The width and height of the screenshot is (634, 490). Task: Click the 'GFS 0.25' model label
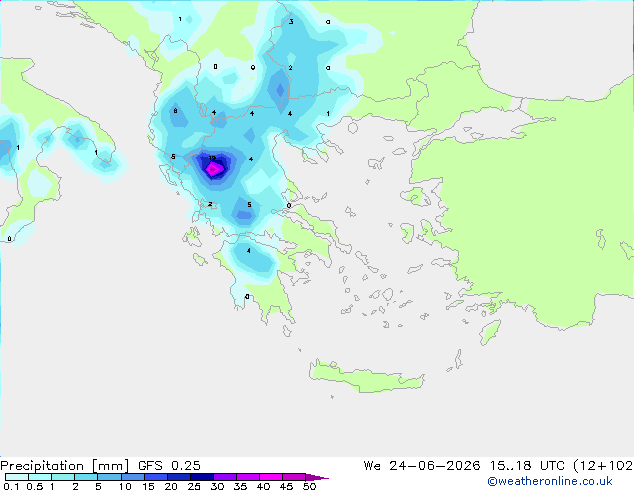pos(169,466)
